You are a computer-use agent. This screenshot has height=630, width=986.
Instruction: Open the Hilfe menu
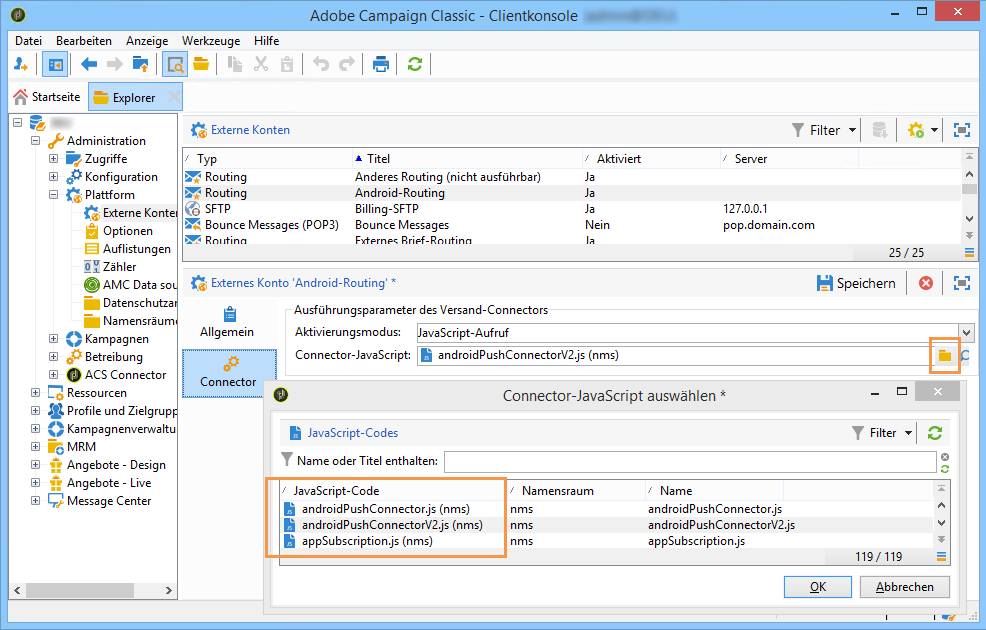pyautogui.click(x=267, y=41)
